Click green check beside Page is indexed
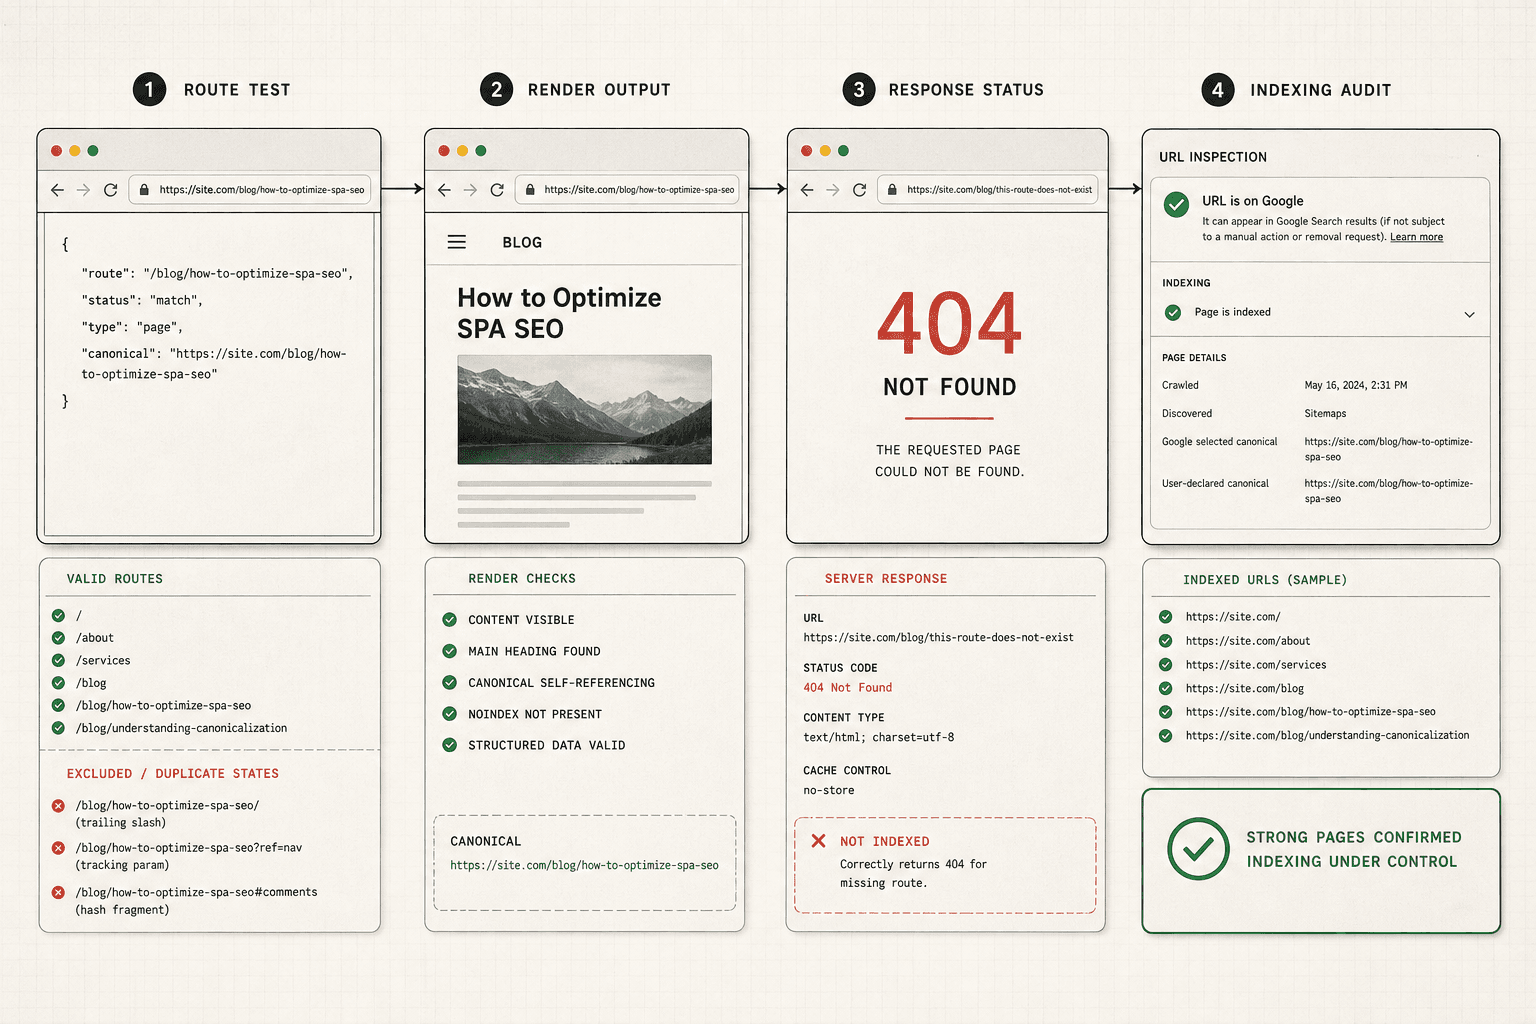1536x1024 pixels. [1173, 313]
